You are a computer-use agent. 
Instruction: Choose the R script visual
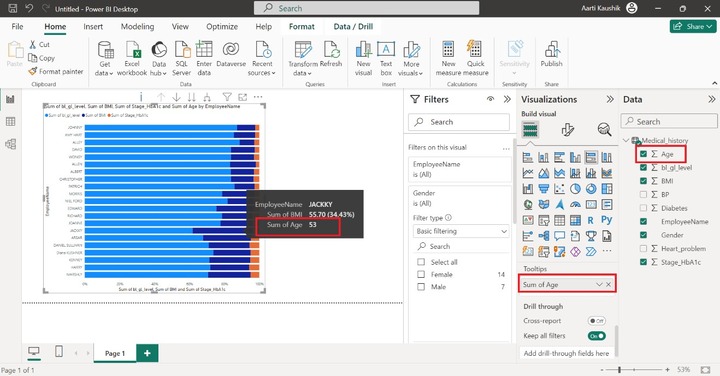pyautogui.click(x=591, y=220)
